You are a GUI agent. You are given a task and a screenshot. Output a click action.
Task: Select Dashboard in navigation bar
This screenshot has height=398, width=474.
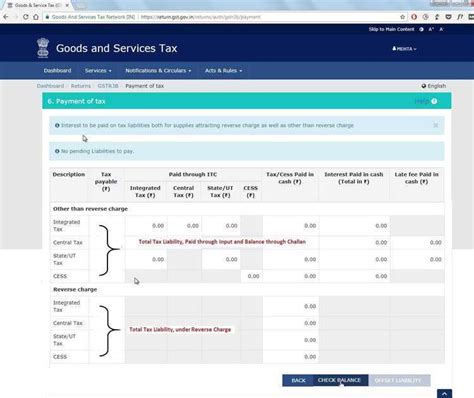point(57,71)
